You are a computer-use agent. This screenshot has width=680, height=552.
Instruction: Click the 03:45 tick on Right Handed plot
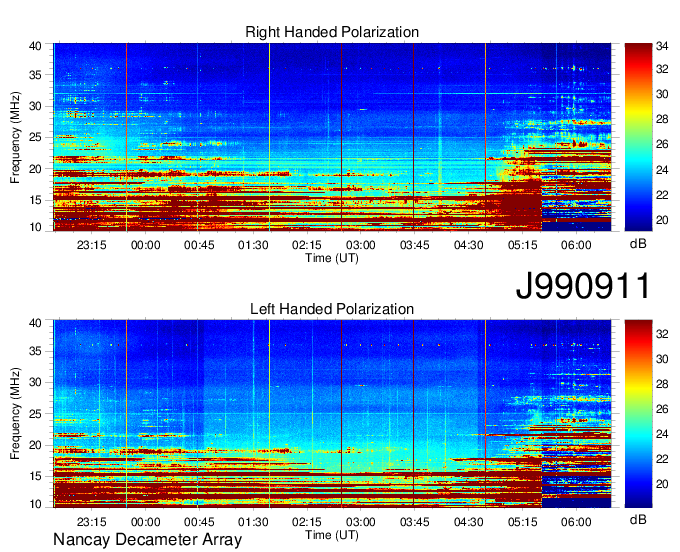[x=415, y=245]
